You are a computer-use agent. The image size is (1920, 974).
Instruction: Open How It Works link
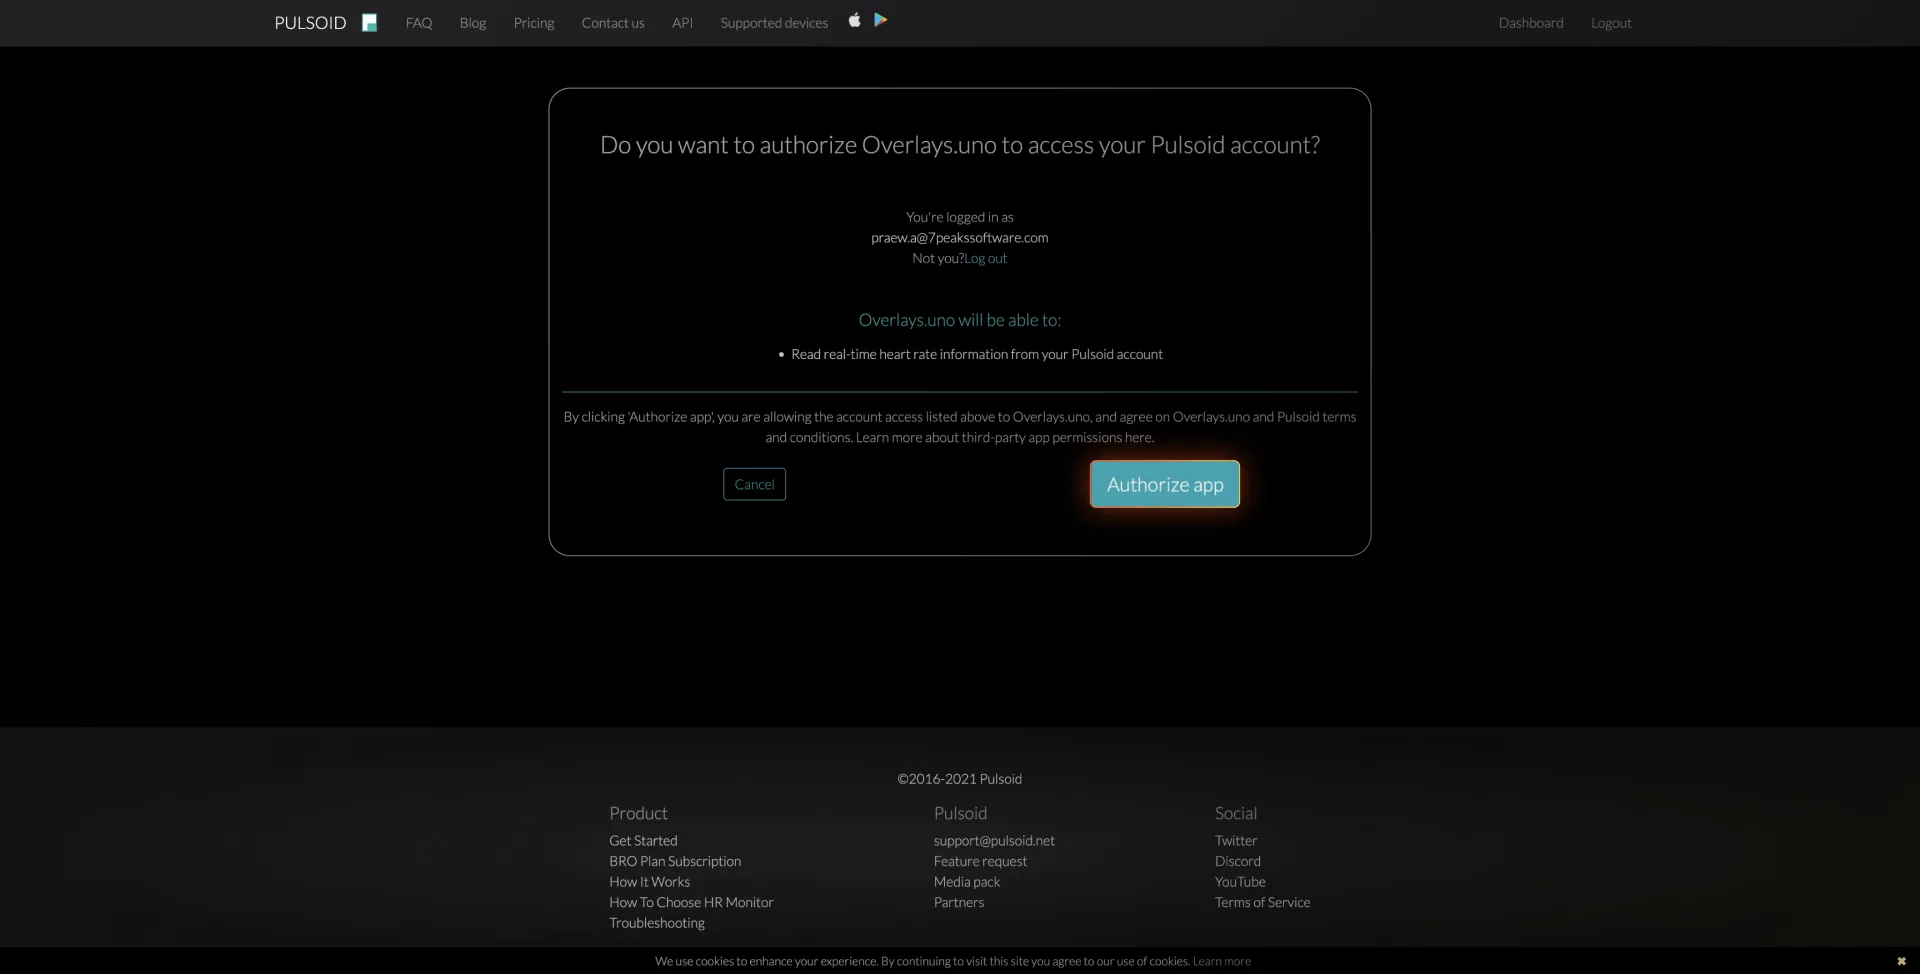[649, 882]
